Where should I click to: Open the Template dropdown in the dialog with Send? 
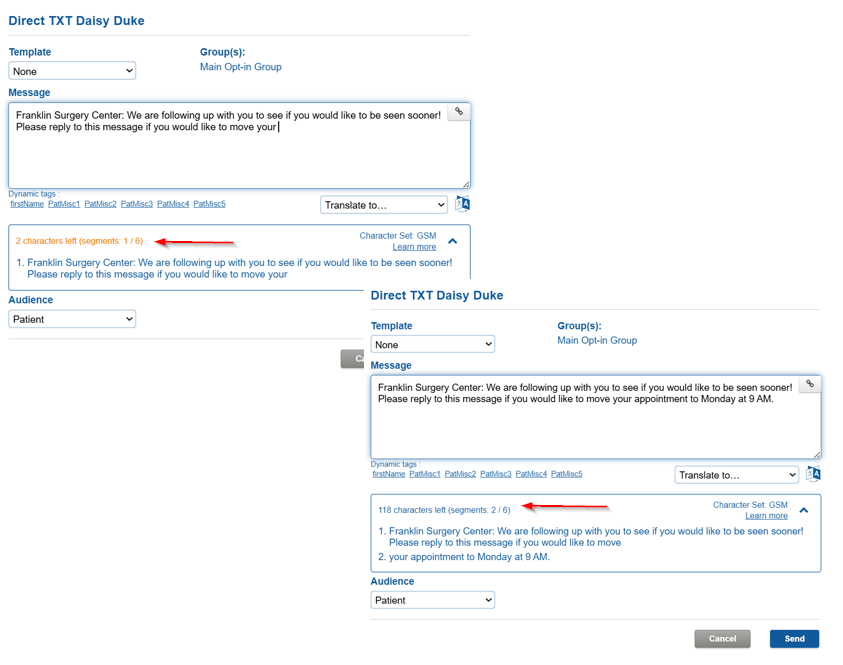(x=432, y=344)
